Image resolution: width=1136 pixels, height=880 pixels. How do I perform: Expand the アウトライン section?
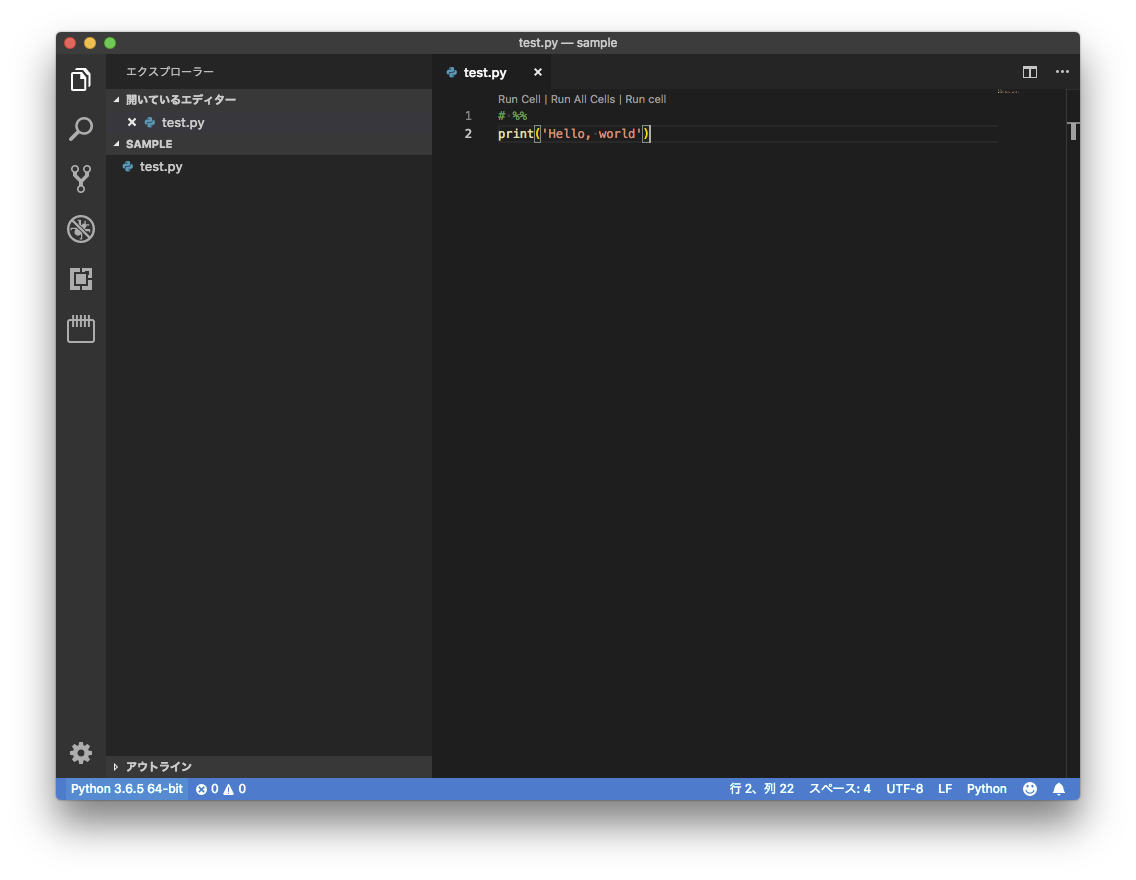[x=269, y=766]
